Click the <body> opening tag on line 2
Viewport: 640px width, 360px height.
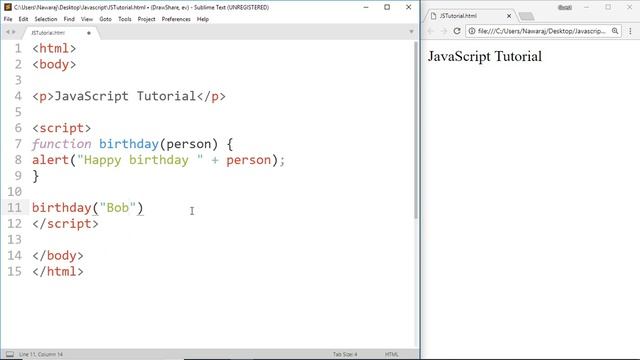click(54, 64)
